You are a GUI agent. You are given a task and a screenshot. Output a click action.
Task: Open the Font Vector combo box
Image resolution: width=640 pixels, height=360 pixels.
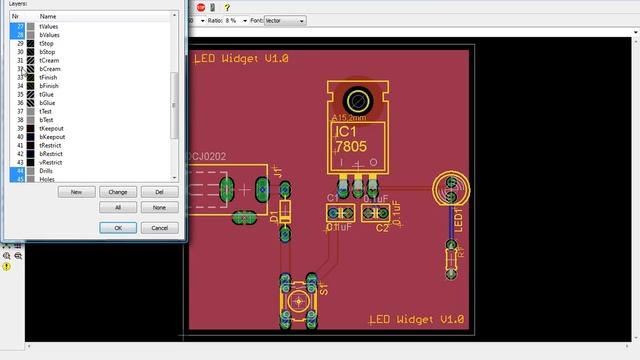[x=284, y=21]
